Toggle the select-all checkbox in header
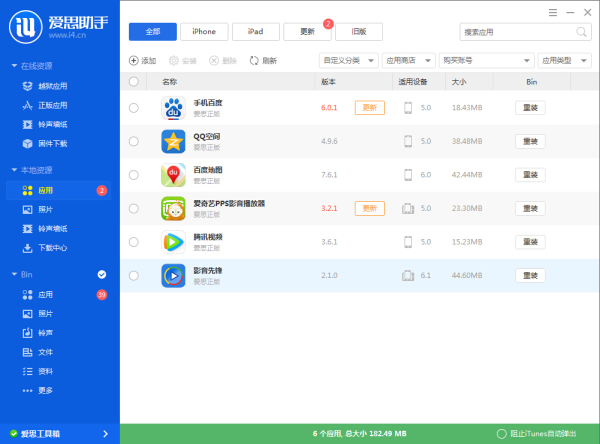The image size is (600, 444). coord(134,82)
